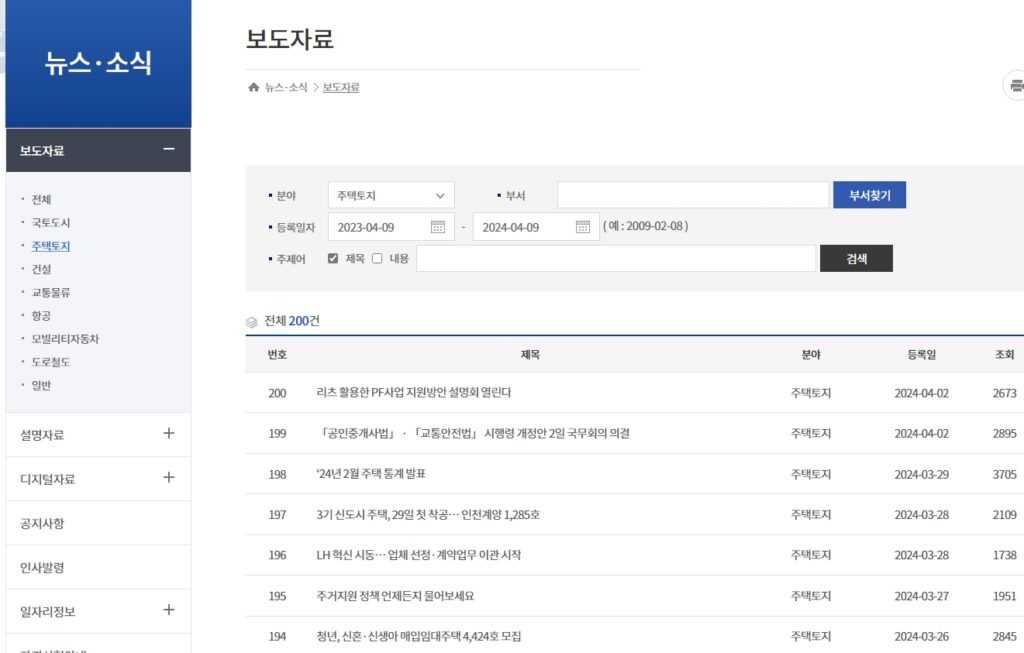Screen dimensions: 1024x653
Task: Collapse the 보도자료 section minus icon
Action: pyautogui.click(x=168, y=150)
